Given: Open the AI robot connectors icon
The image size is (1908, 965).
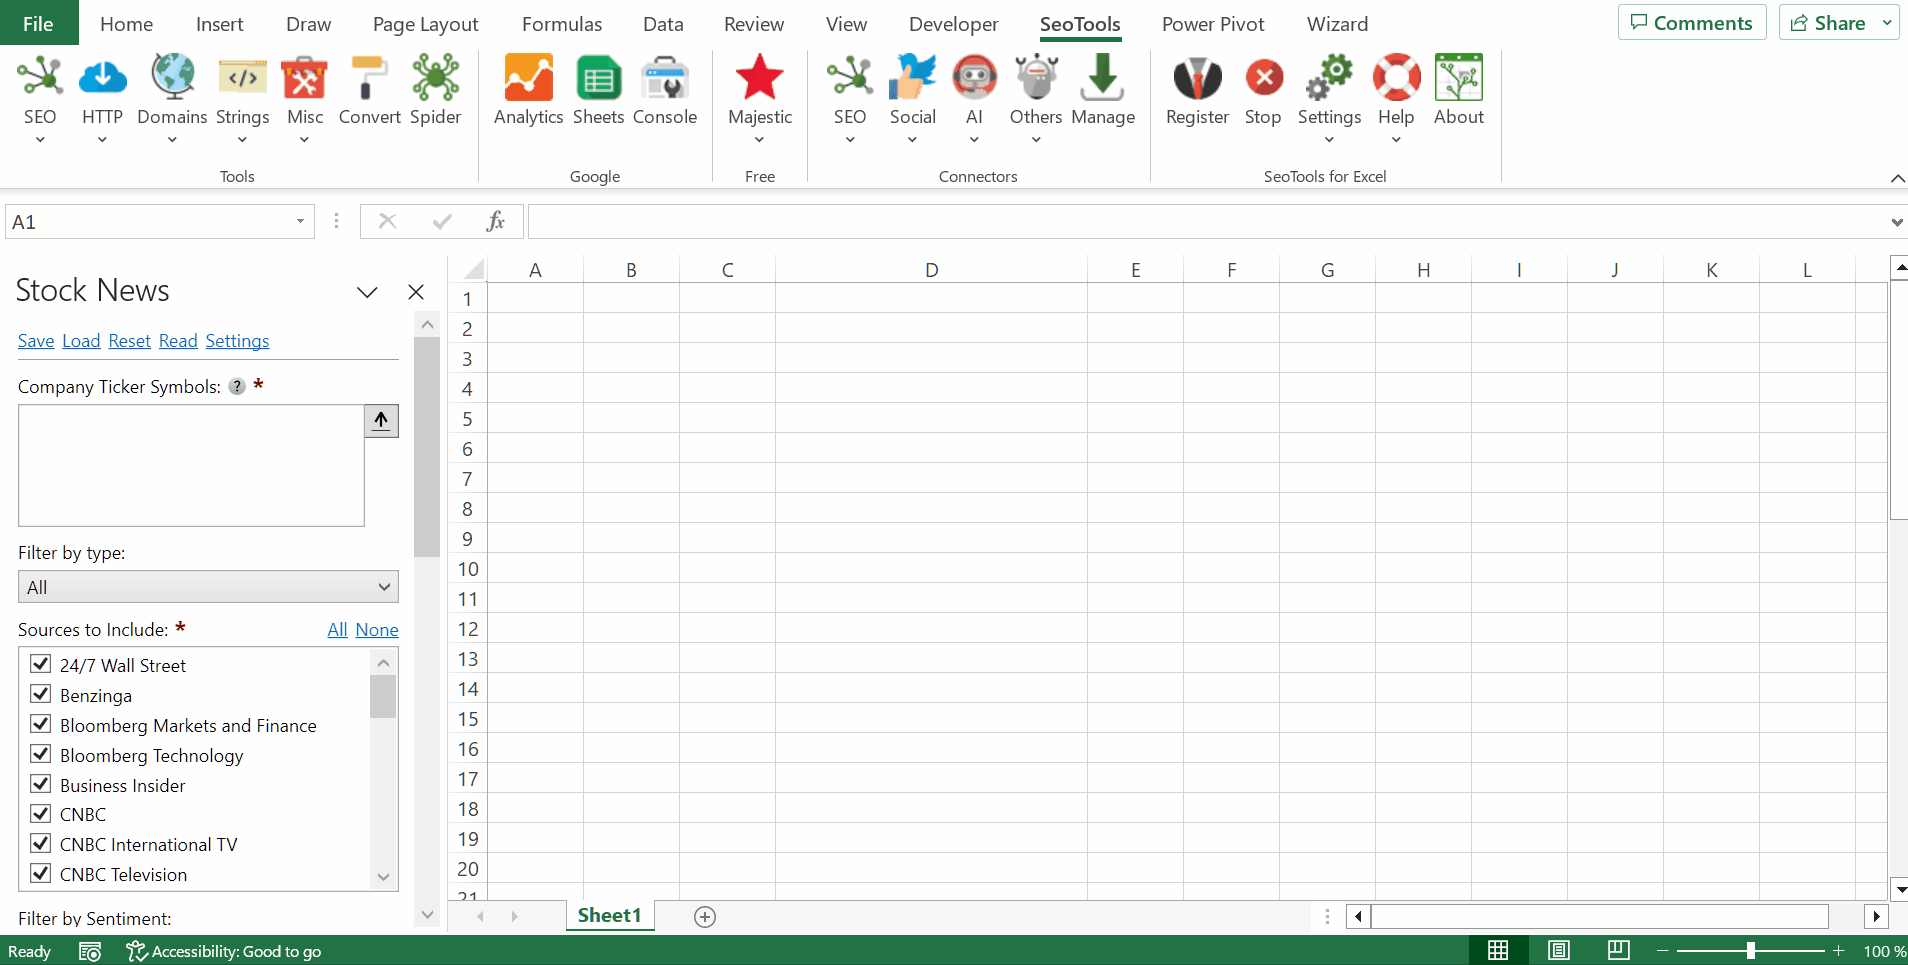Looking at the screenshot, I should 974,78.
